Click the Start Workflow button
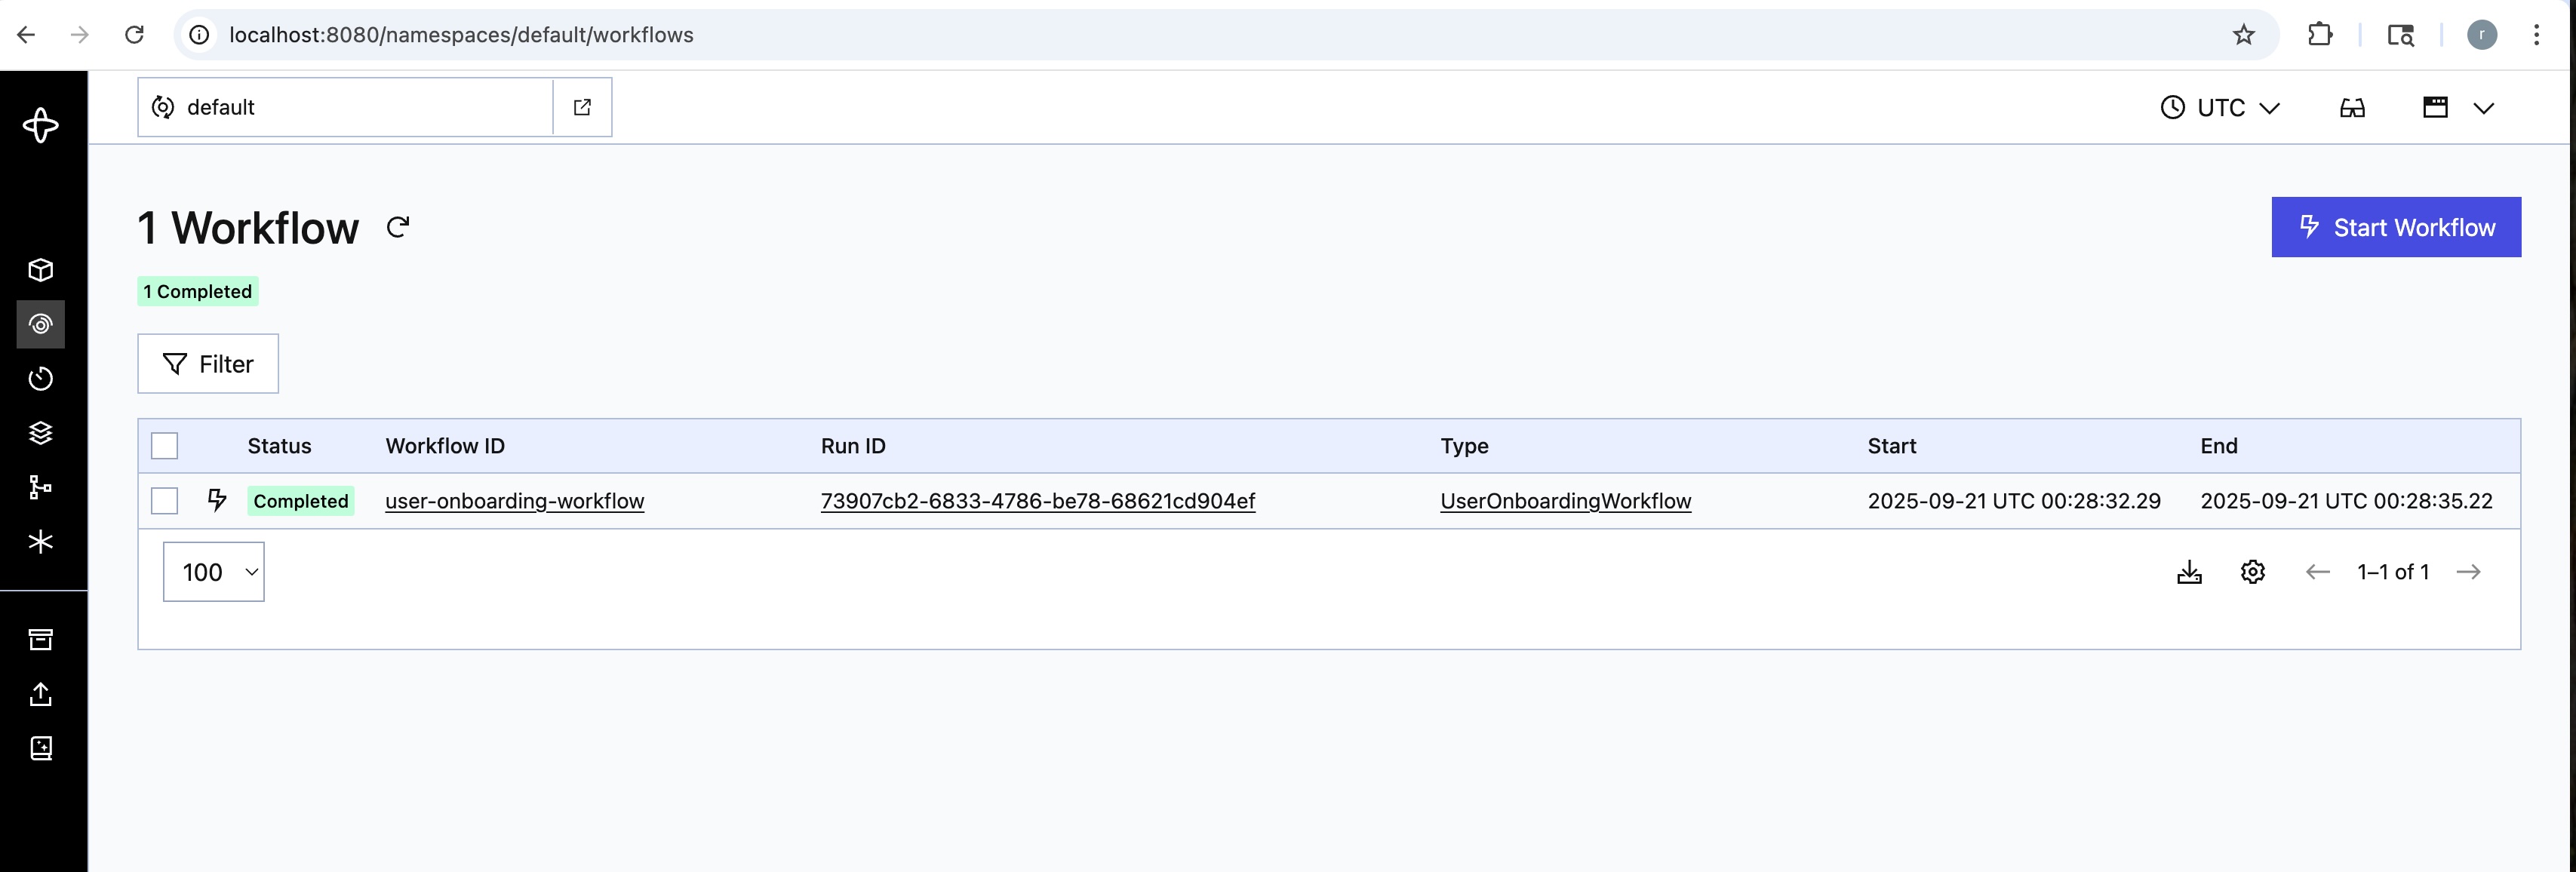This screenshot has height=872, width=2576. (x=2396, y=227)
